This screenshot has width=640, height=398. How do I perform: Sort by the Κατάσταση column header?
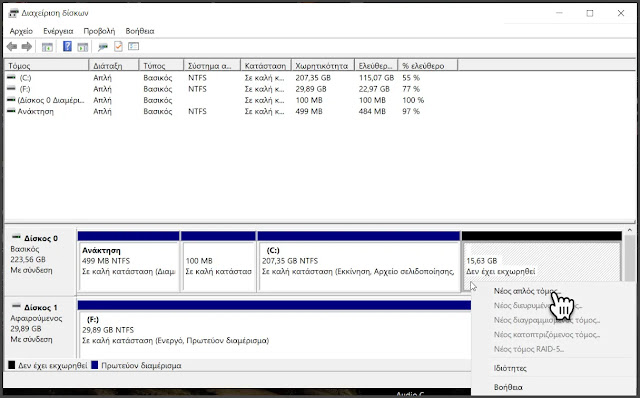click(x=266, y=65)
